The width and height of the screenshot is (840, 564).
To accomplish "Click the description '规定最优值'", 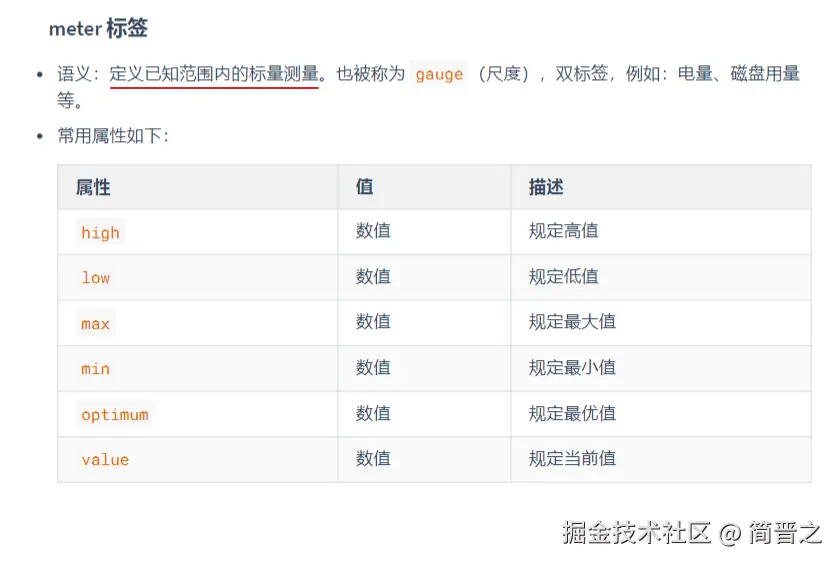I will [x=572, y=413].
